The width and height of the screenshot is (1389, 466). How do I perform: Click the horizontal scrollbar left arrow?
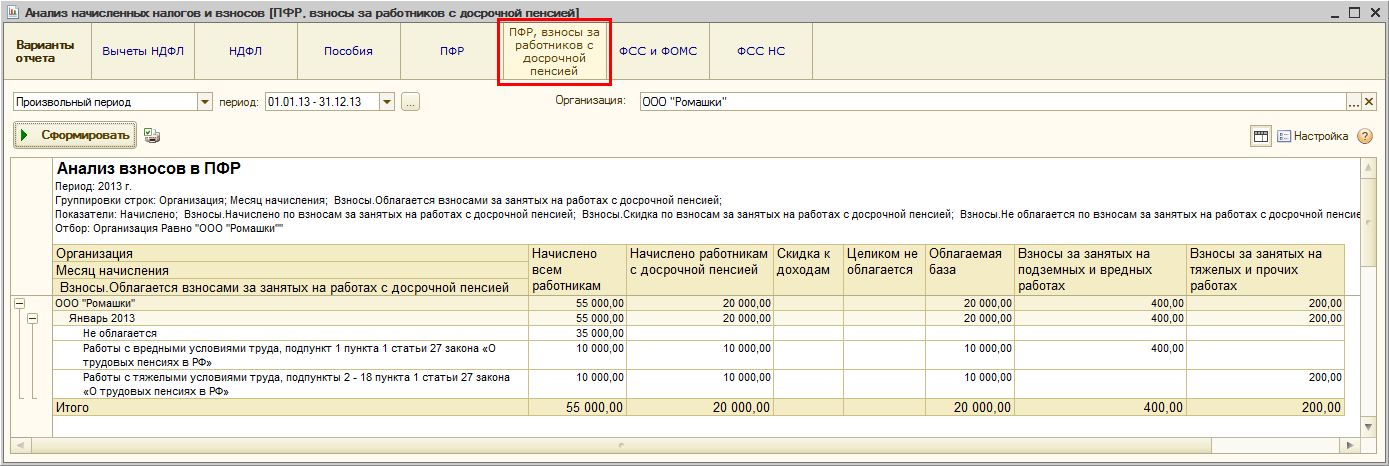click(x=20, y=444)
